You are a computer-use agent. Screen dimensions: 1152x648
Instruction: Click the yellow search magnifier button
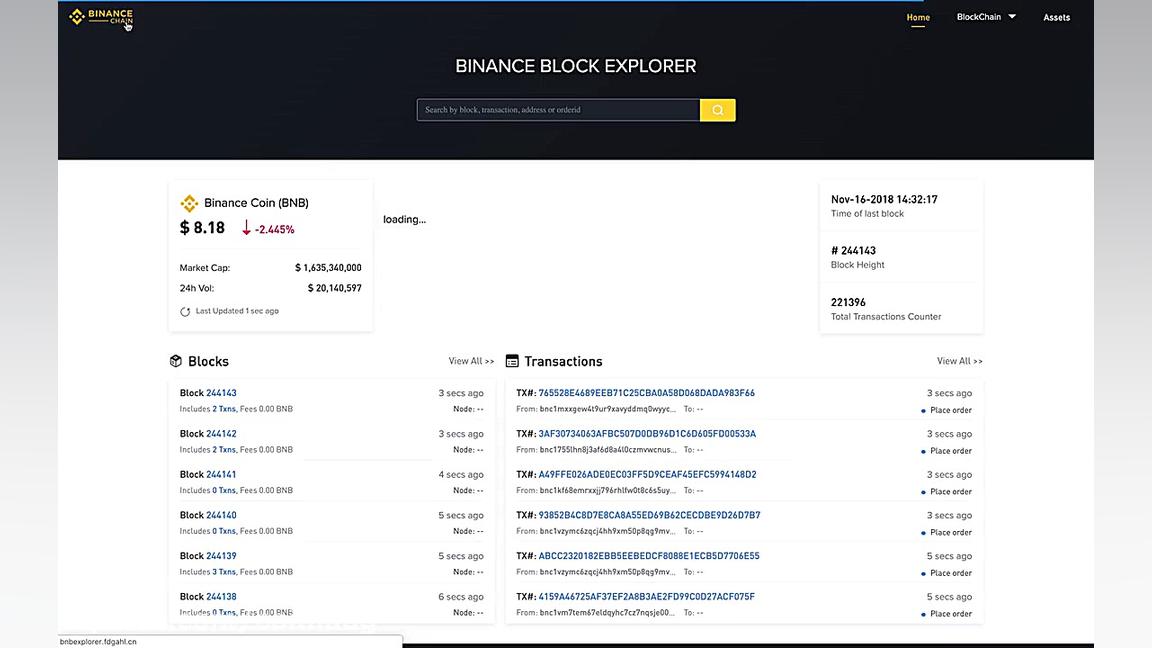tap(717, 110)
